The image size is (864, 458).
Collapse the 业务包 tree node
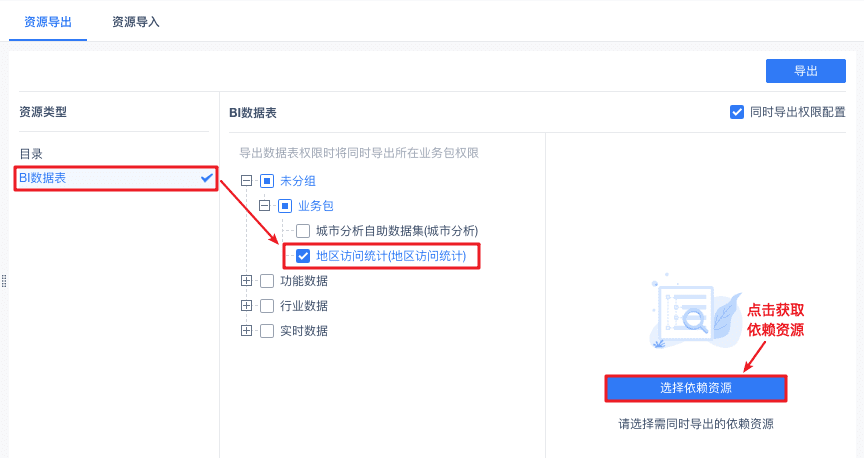pos(265,206)
